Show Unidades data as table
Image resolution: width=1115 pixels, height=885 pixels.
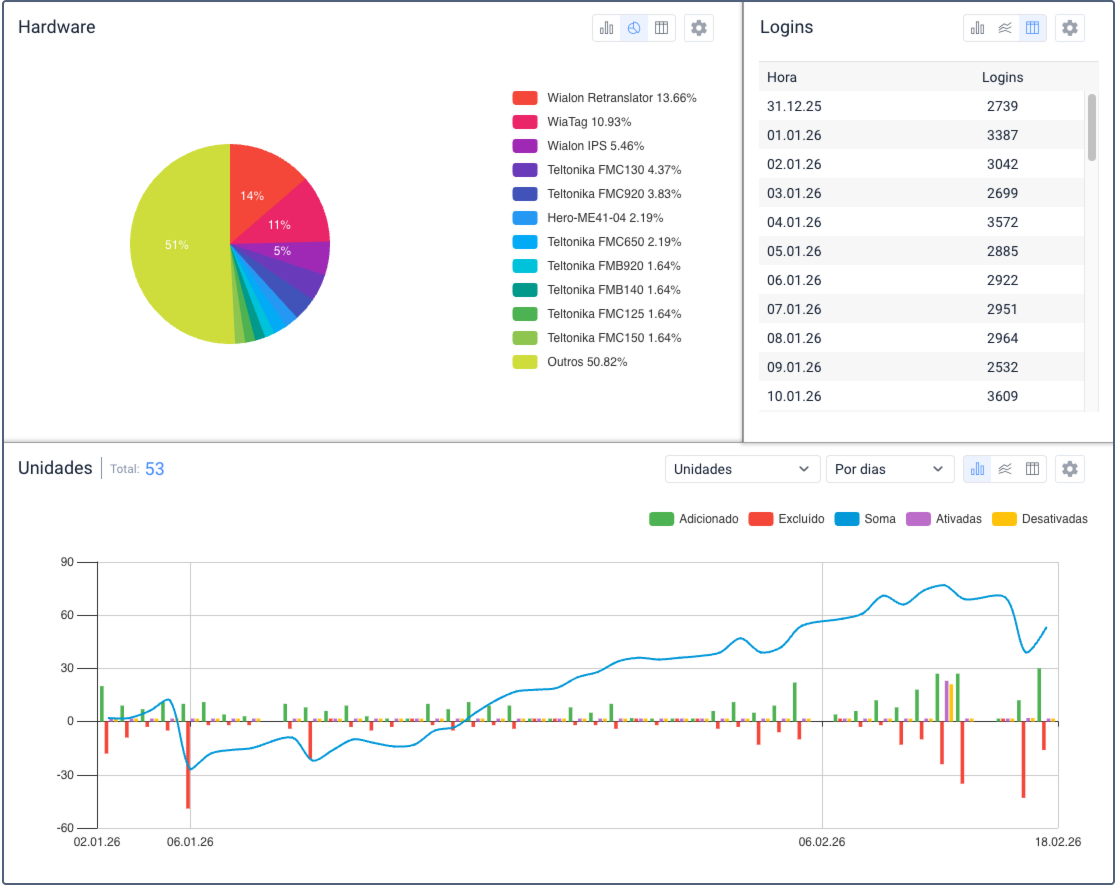coord(1033,469)
